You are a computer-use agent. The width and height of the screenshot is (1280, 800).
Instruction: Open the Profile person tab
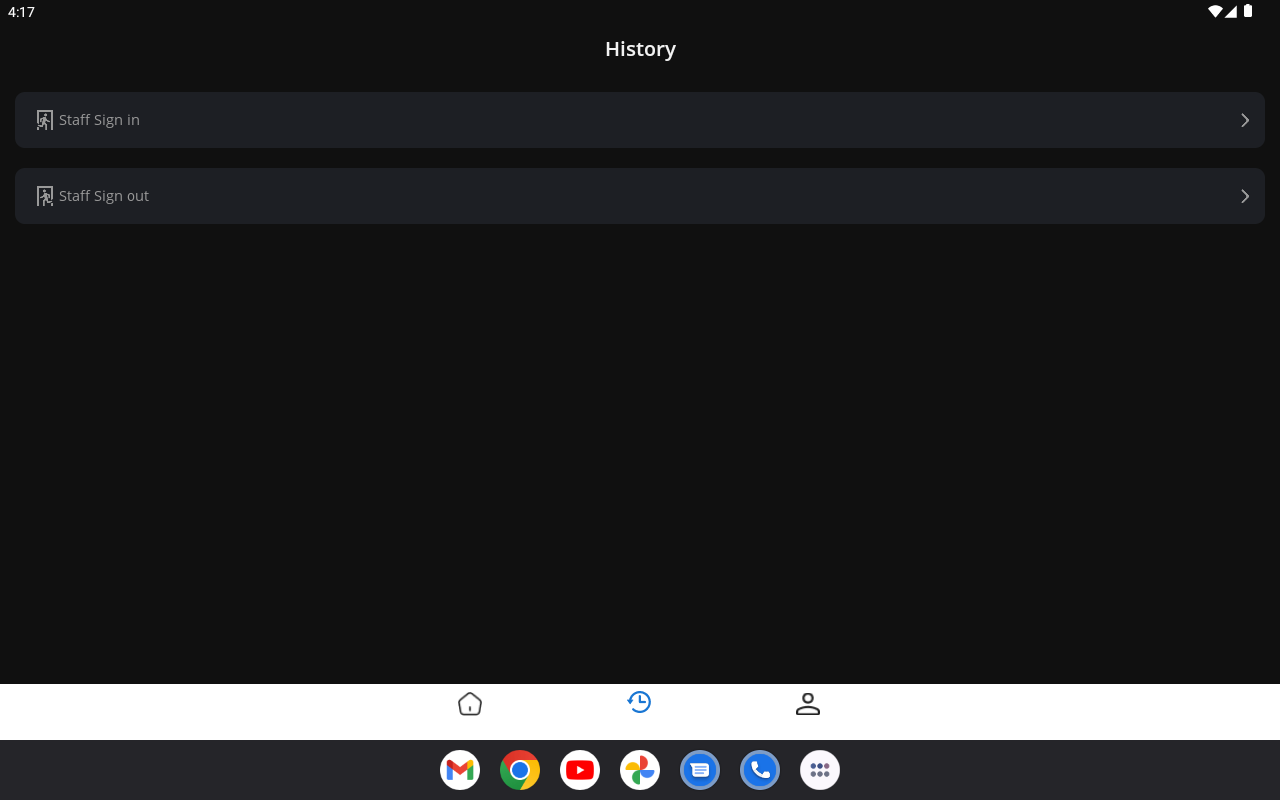pyautogui.click(x=808, y=704)
